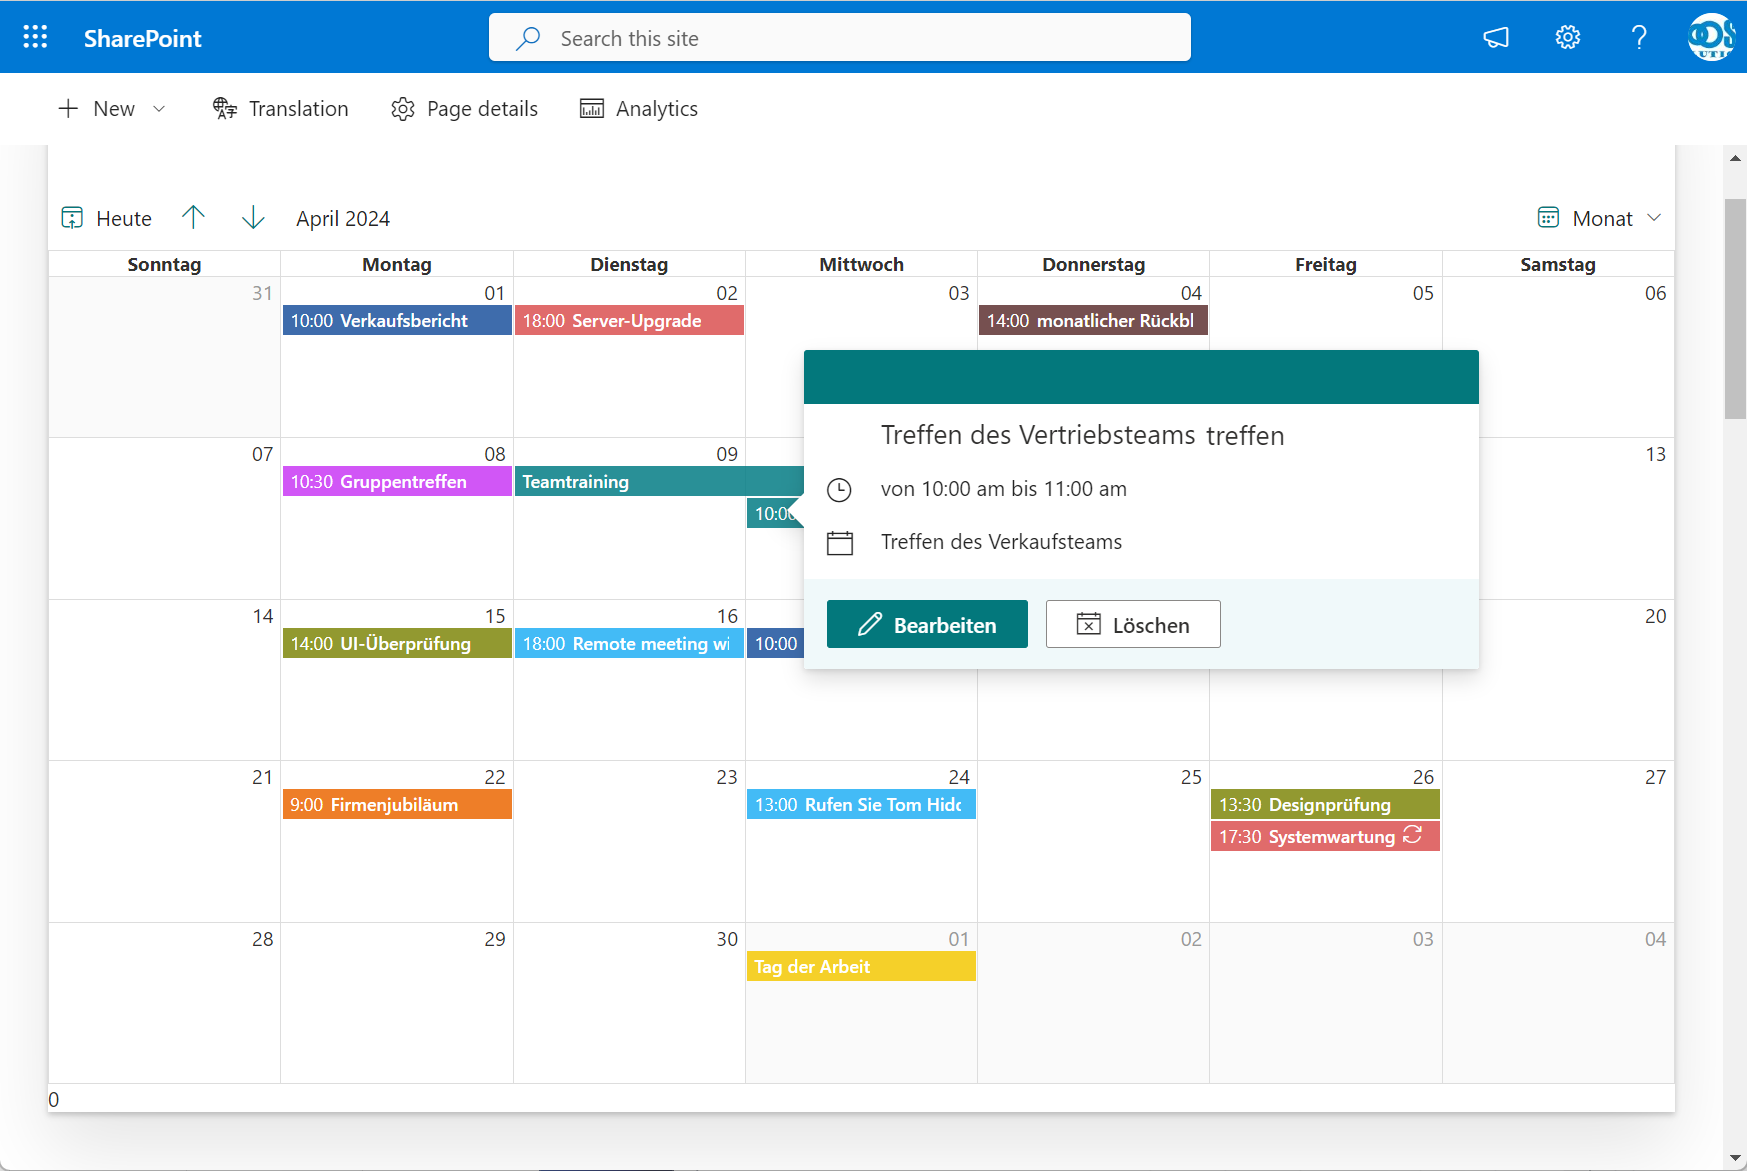Click the clock icon in event popup
Viewport: 1747px width, 1171px height.
(839, 490)
